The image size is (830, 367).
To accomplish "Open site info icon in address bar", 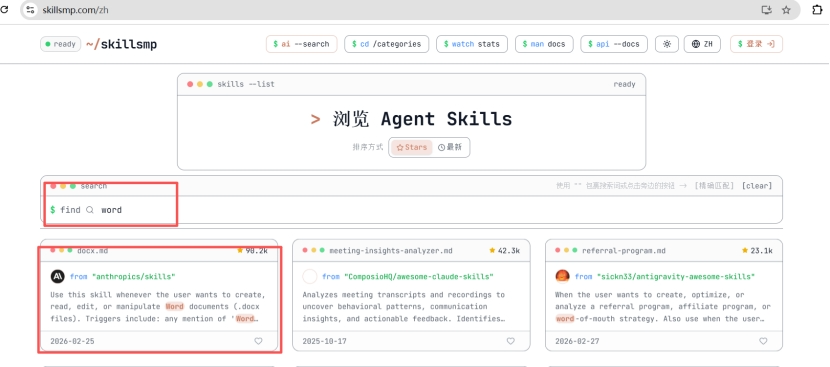I will pyautogui.click(x=30, y=10).
